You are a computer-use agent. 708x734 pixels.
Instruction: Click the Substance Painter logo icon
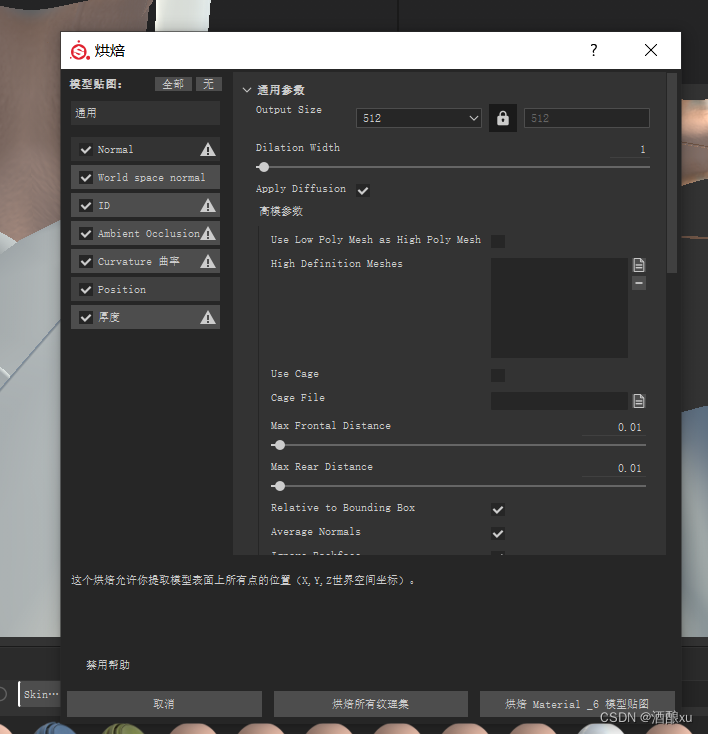point(80,51)
